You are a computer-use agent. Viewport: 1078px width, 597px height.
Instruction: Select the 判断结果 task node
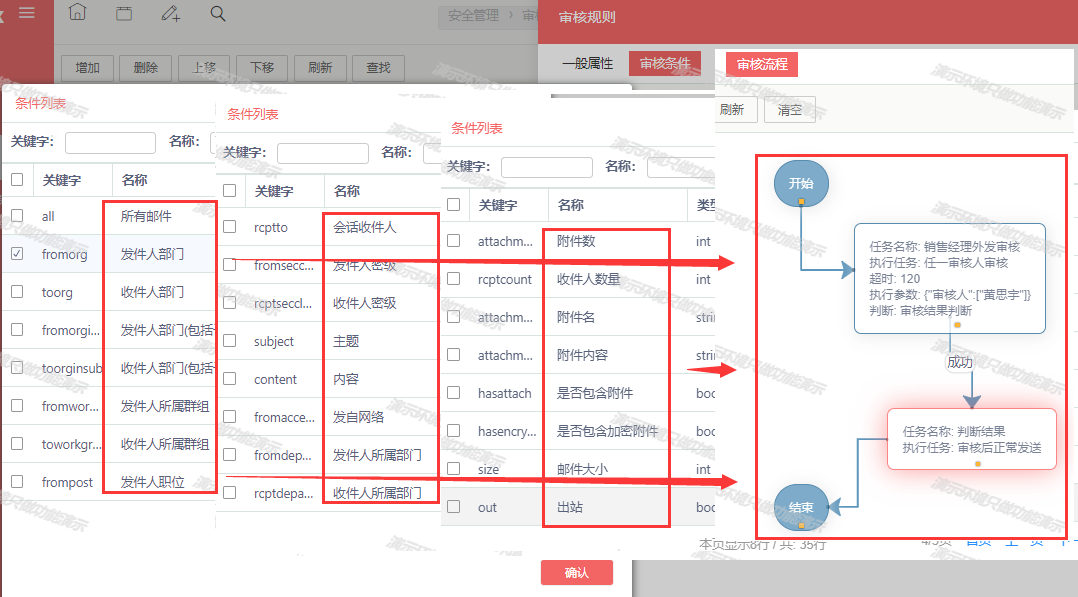(x=971, y=439)
